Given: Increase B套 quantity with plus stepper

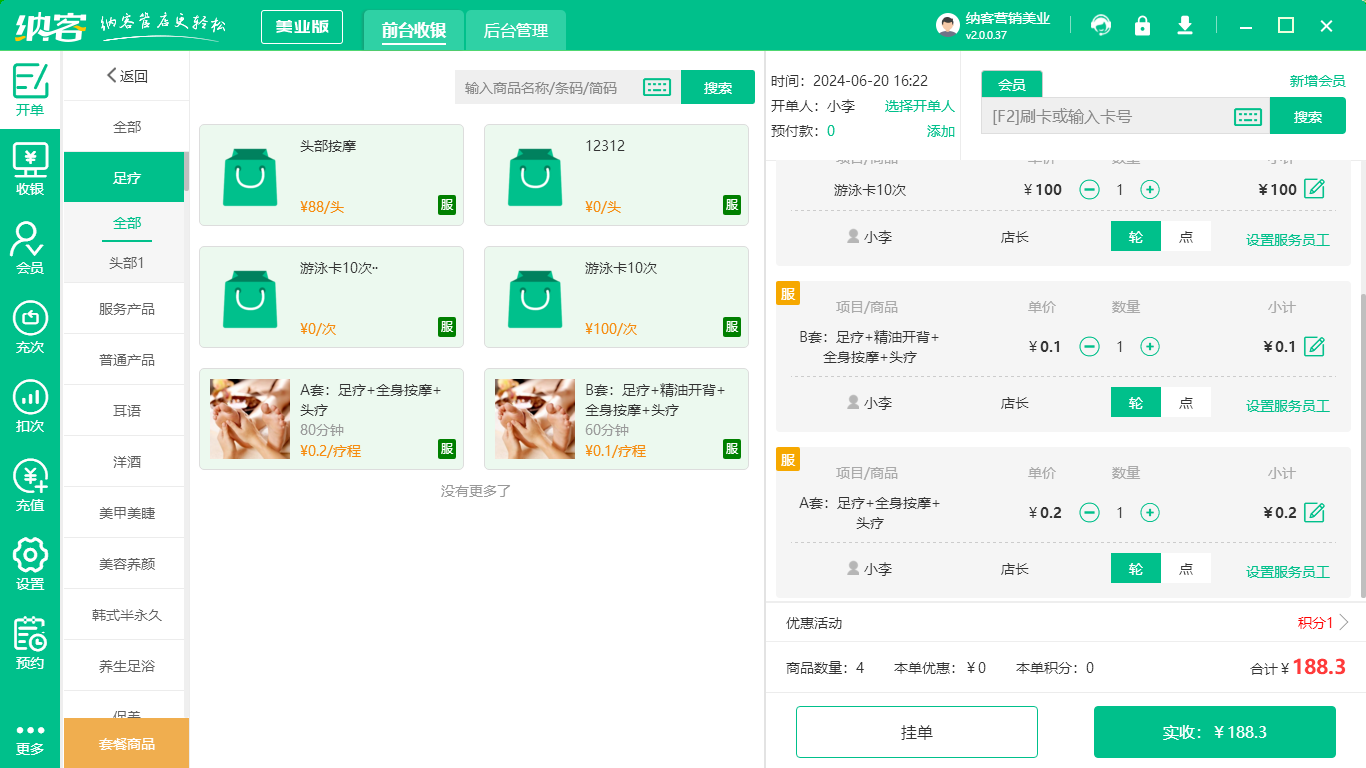Looking at the screenshot, I should pyautogui.click(x=1150, y=346).
